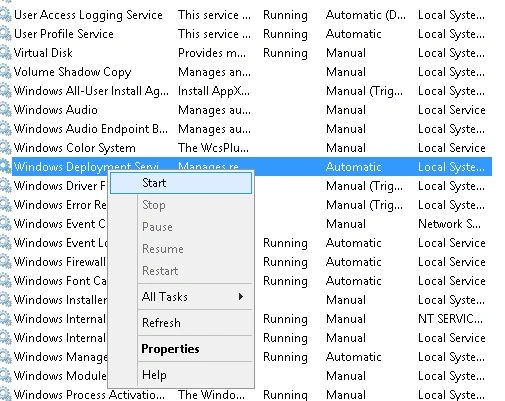This screenshot has height=401, width=505.
Task: Click 'Install AppX...' description text
Action: 214,91
